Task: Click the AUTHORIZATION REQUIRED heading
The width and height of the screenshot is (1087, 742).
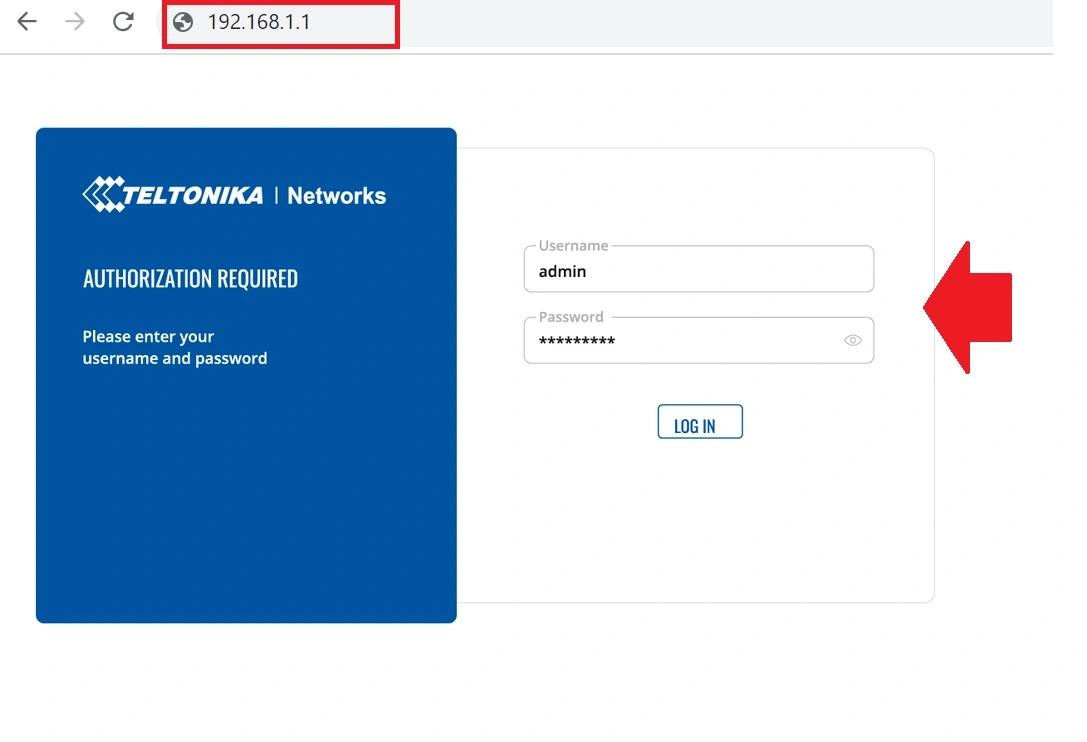Action: (x=190, y=279)
